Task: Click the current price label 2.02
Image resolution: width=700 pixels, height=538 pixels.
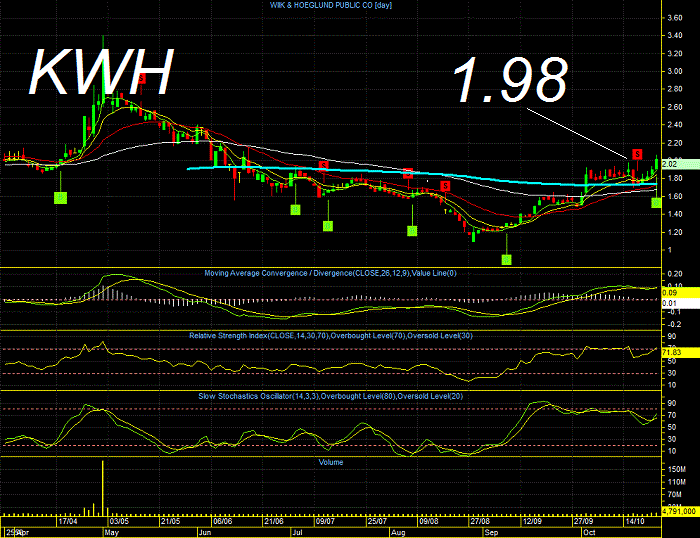Action: pyautogui.click(x=680, y=164)
